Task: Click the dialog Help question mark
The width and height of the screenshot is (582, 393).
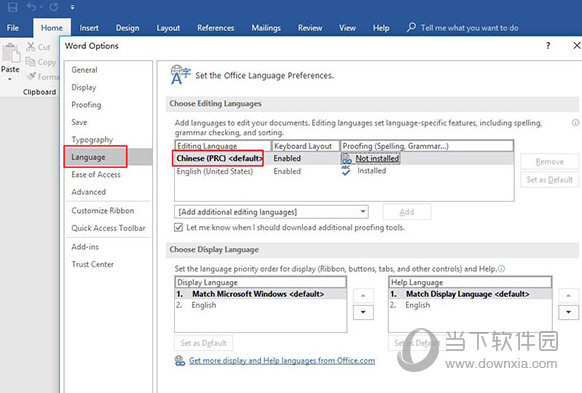Action: 548,46
